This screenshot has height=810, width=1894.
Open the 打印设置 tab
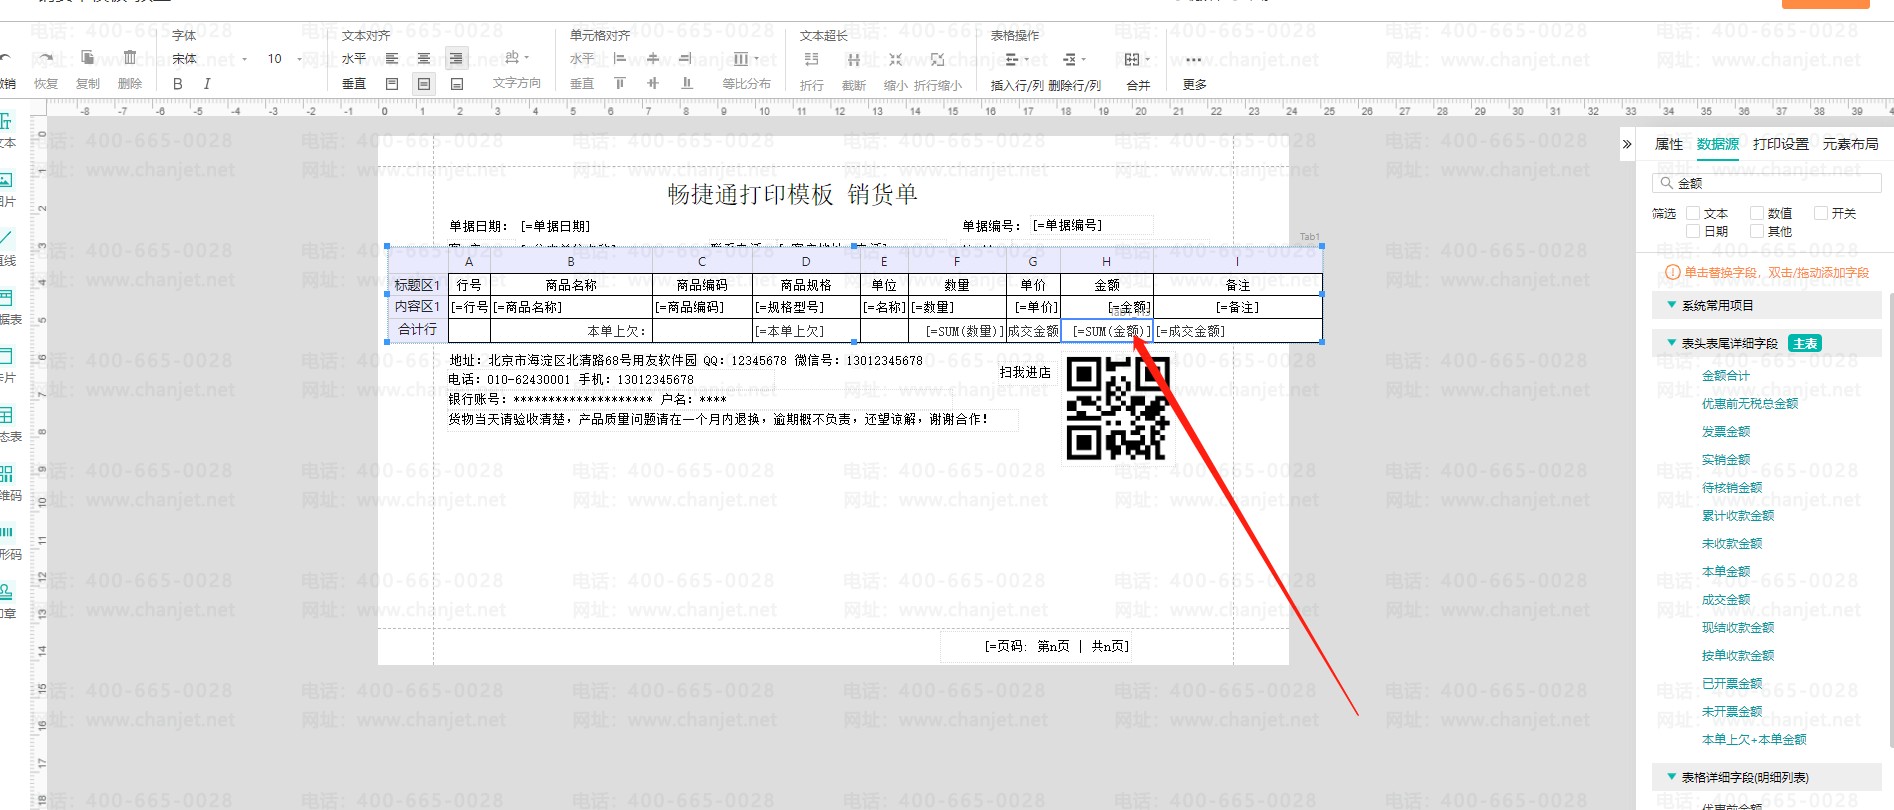coord(1780,144)
